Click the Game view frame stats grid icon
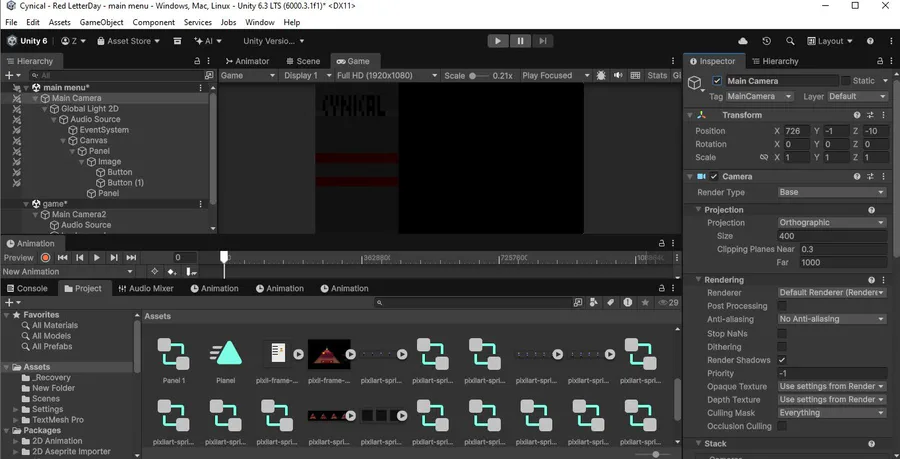This screenshot has width=900, height=459. (635, 75)
